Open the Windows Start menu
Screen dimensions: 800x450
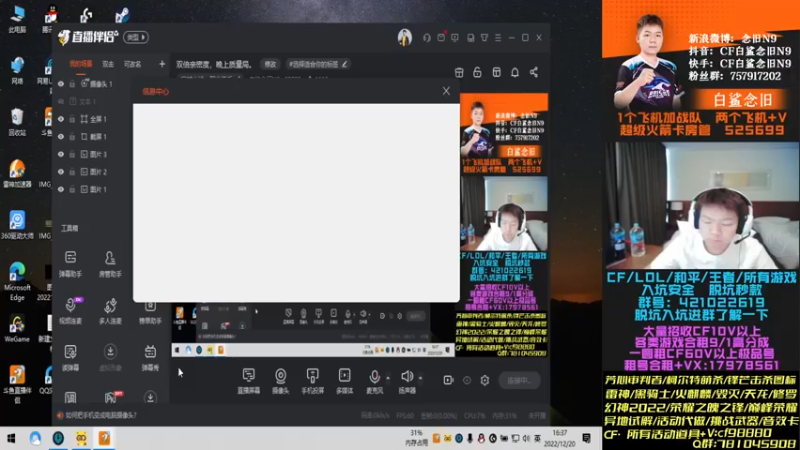11,438
